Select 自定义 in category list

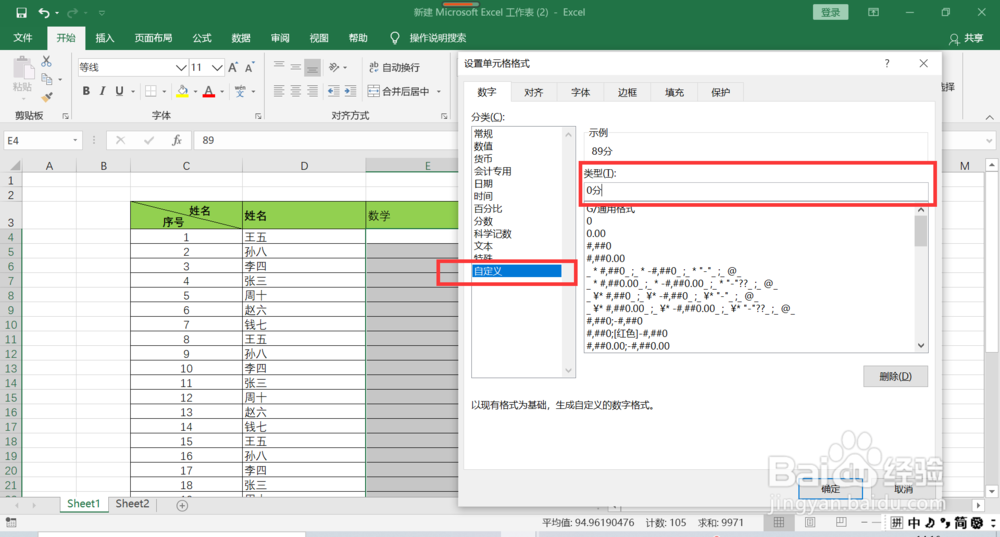click(517, 271)
